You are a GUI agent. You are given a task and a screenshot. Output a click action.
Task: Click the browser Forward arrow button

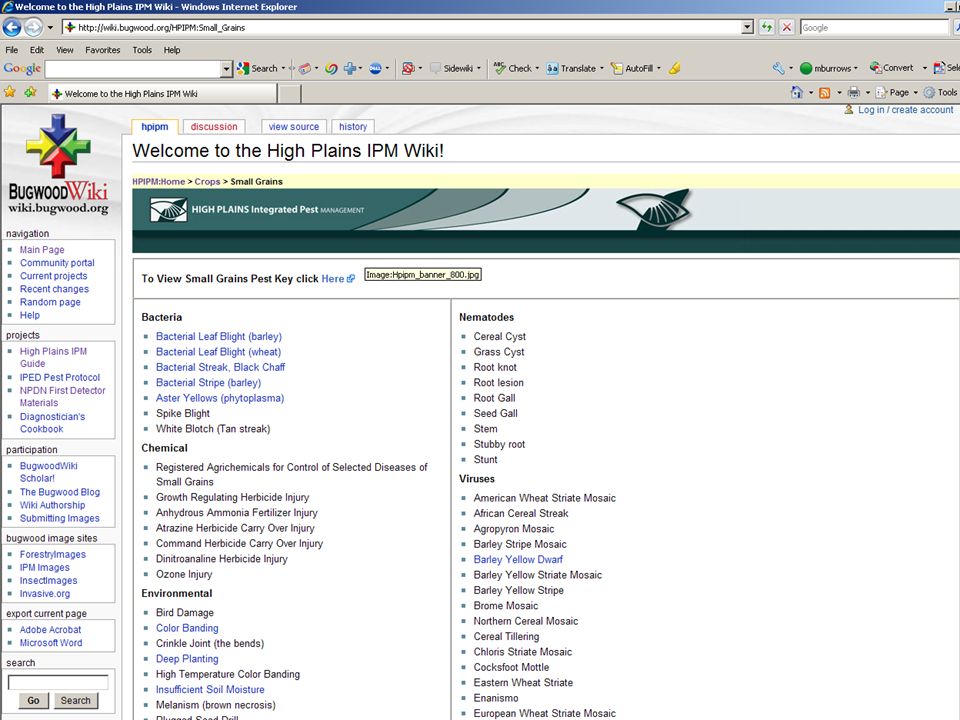click(x=34, y=28)
